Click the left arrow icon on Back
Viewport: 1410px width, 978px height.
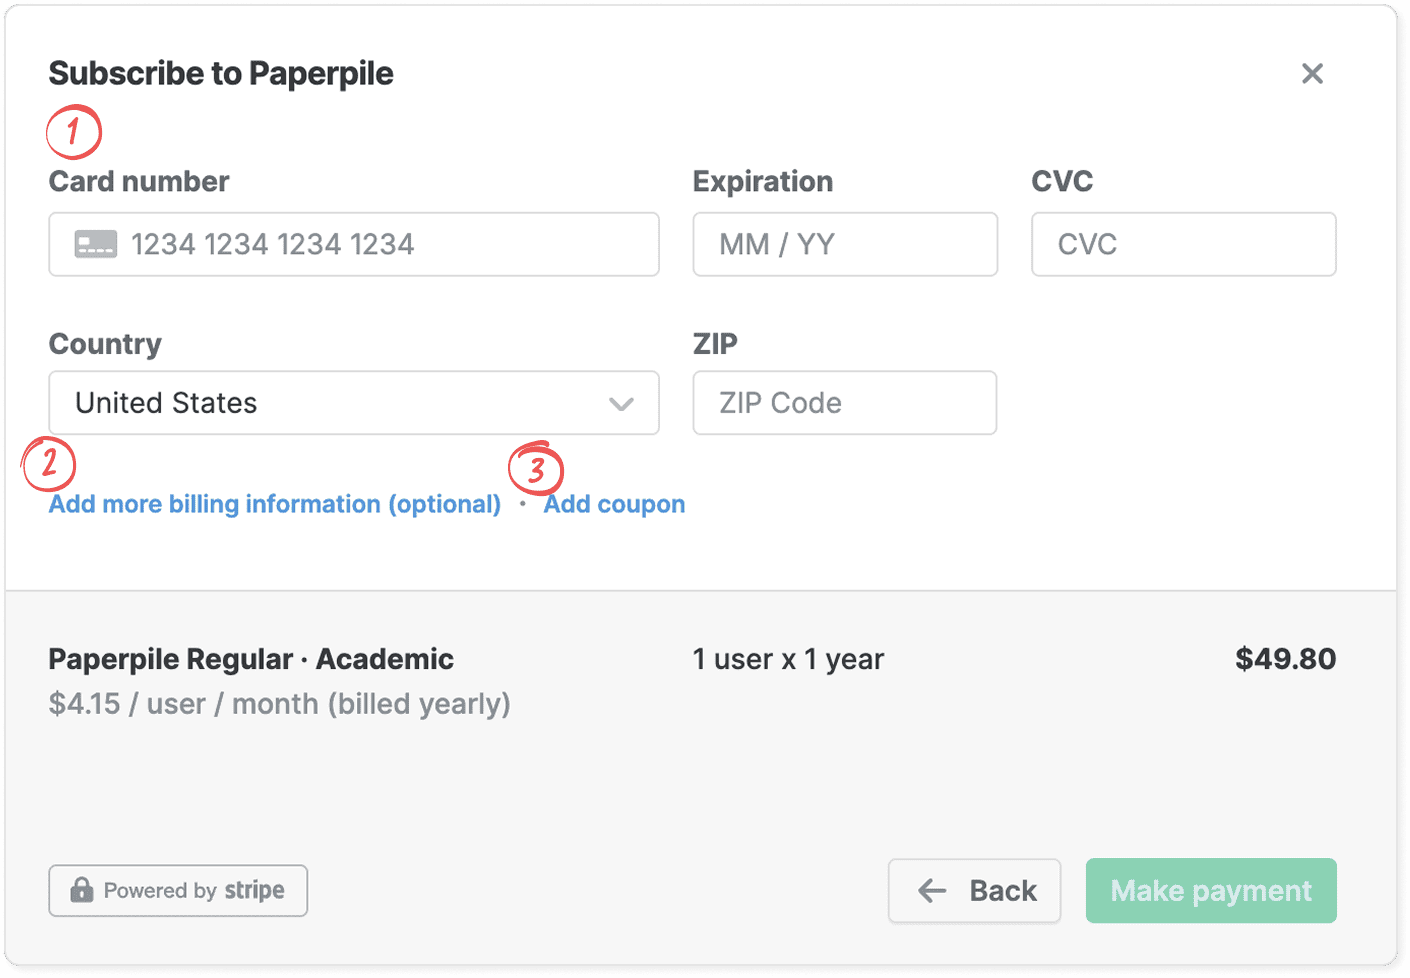pos(932,890)
